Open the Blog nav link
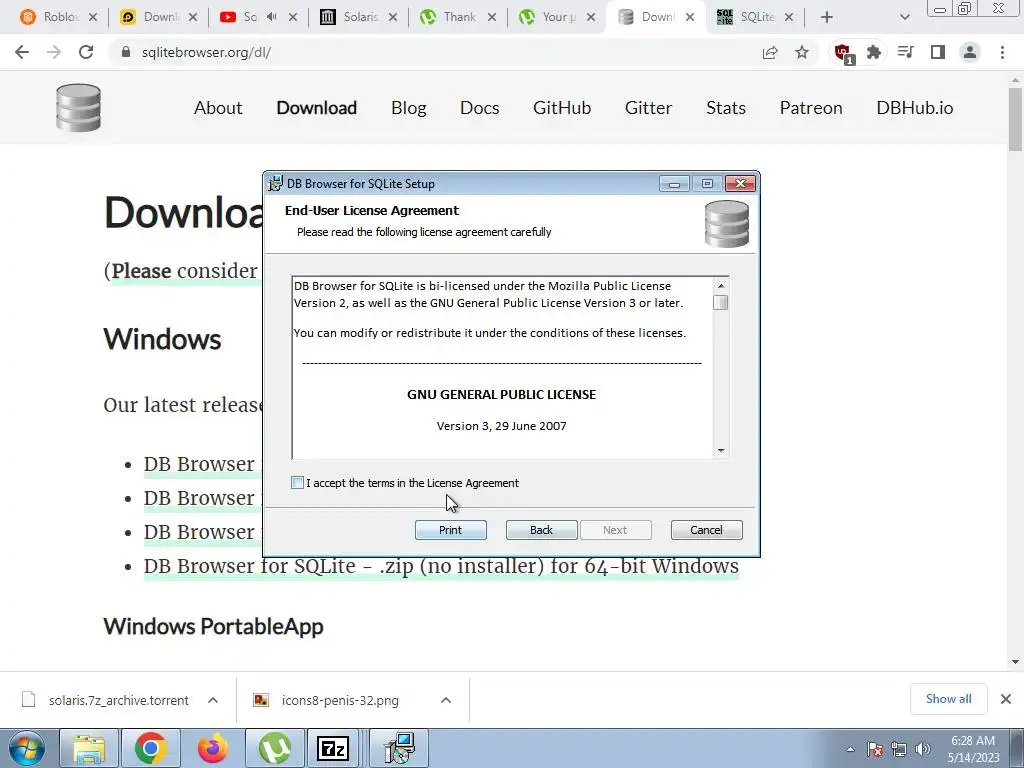The image size is (1024, 768). (x=409, y=108)
